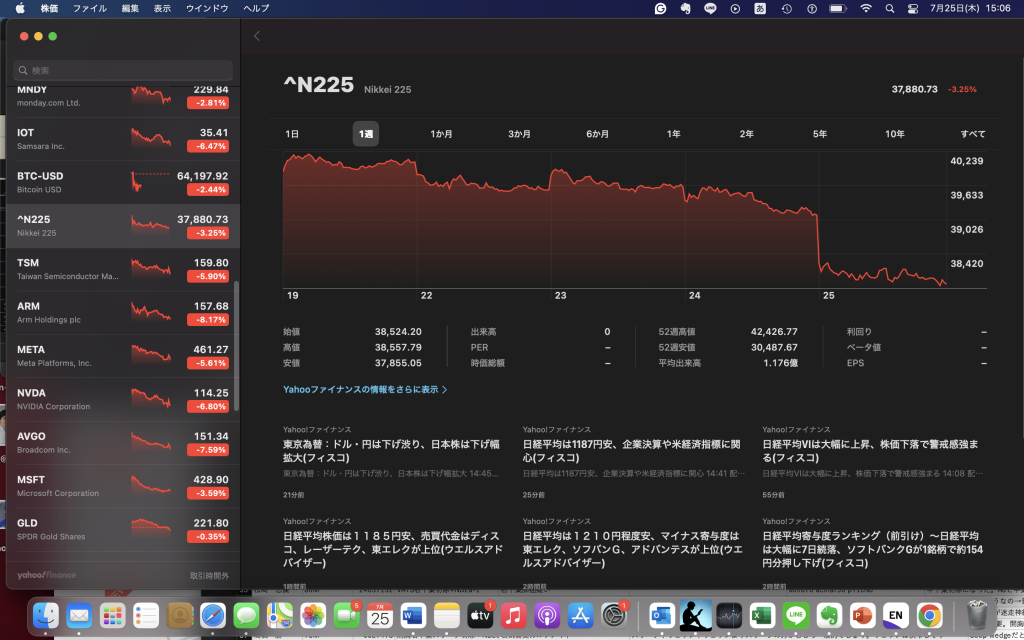Open Safari from the Dock
Image resolution: width=1024 pixels, height=640 pixels.
pyautogui.click(x=214, y=615)
